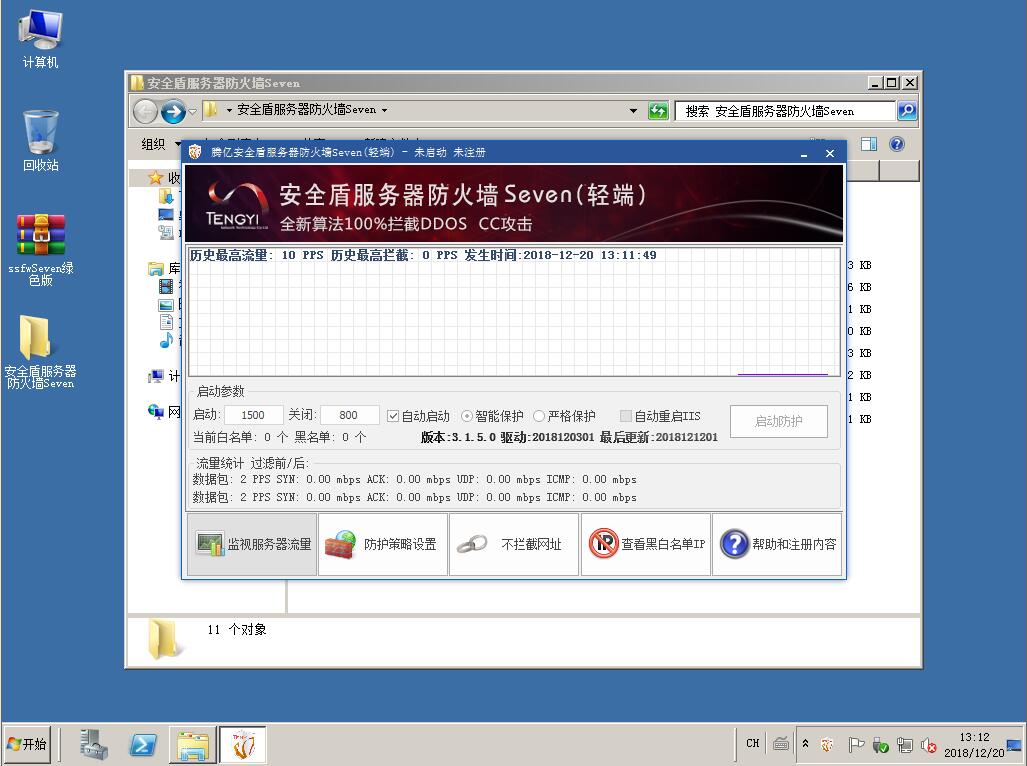Open the Explorer recent locations dropdown arrow

tap(193, 111)
